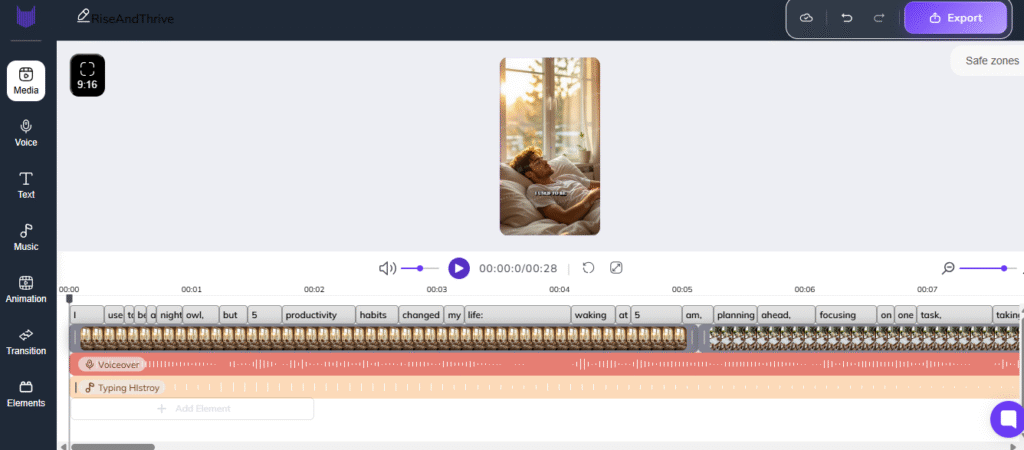Open the Music panel
Screen dimensions: 1024x450
pyautogui.click(x=26, y=238)
